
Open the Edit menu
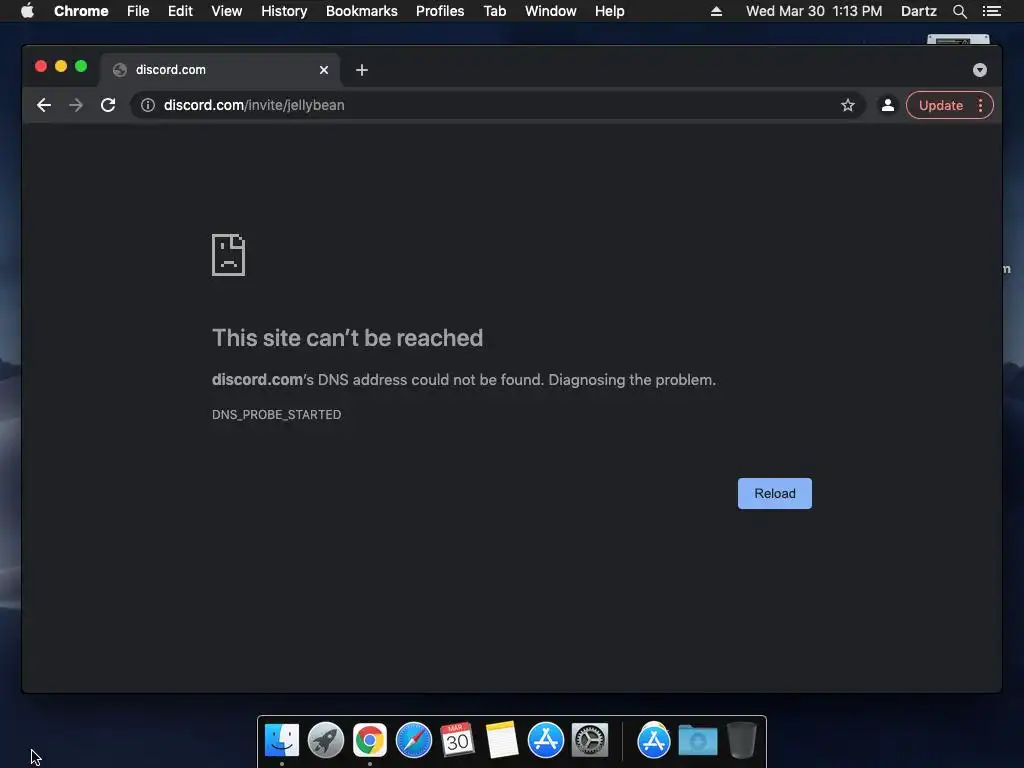coord(180,11)
